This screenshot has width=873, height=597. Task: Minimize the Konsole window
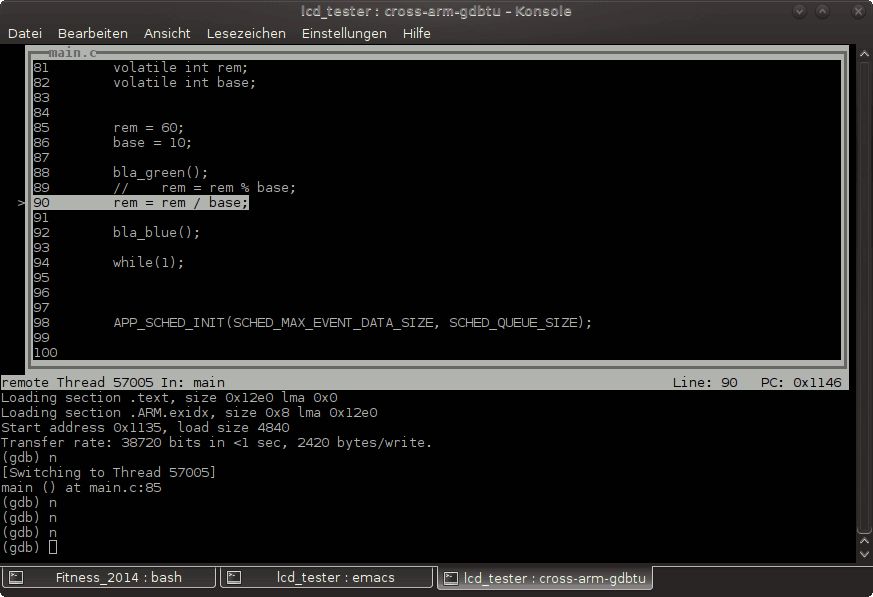click(x=800, y=11)
